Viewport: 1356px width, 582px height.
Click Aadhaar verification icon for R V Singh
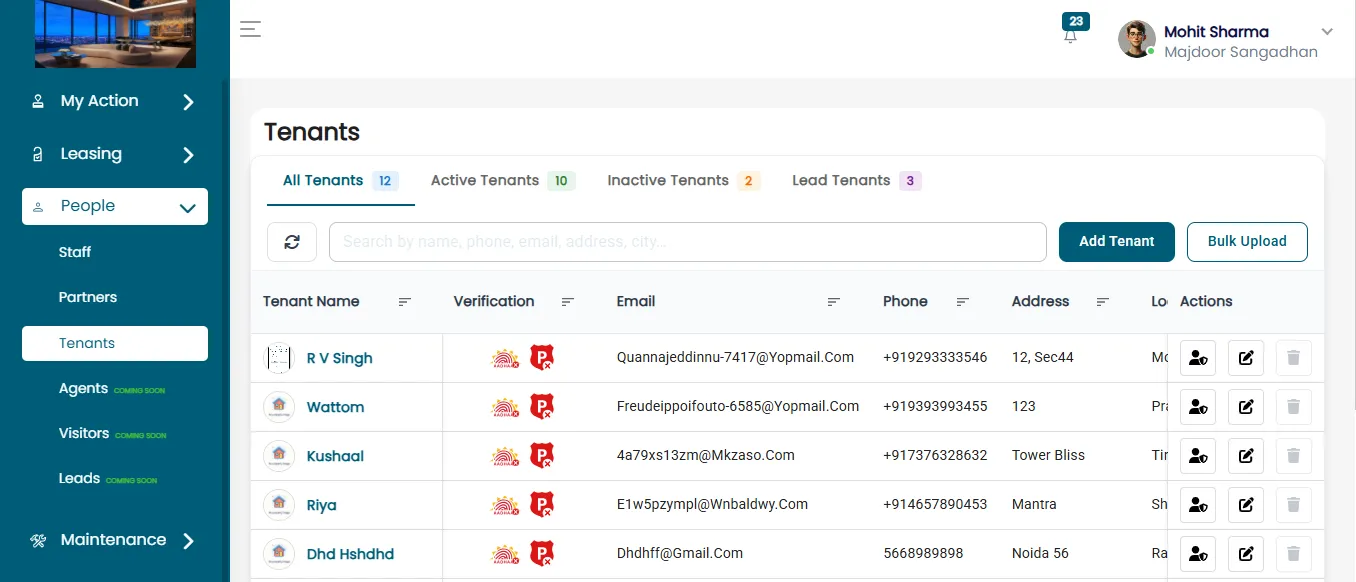click(506, 358)
